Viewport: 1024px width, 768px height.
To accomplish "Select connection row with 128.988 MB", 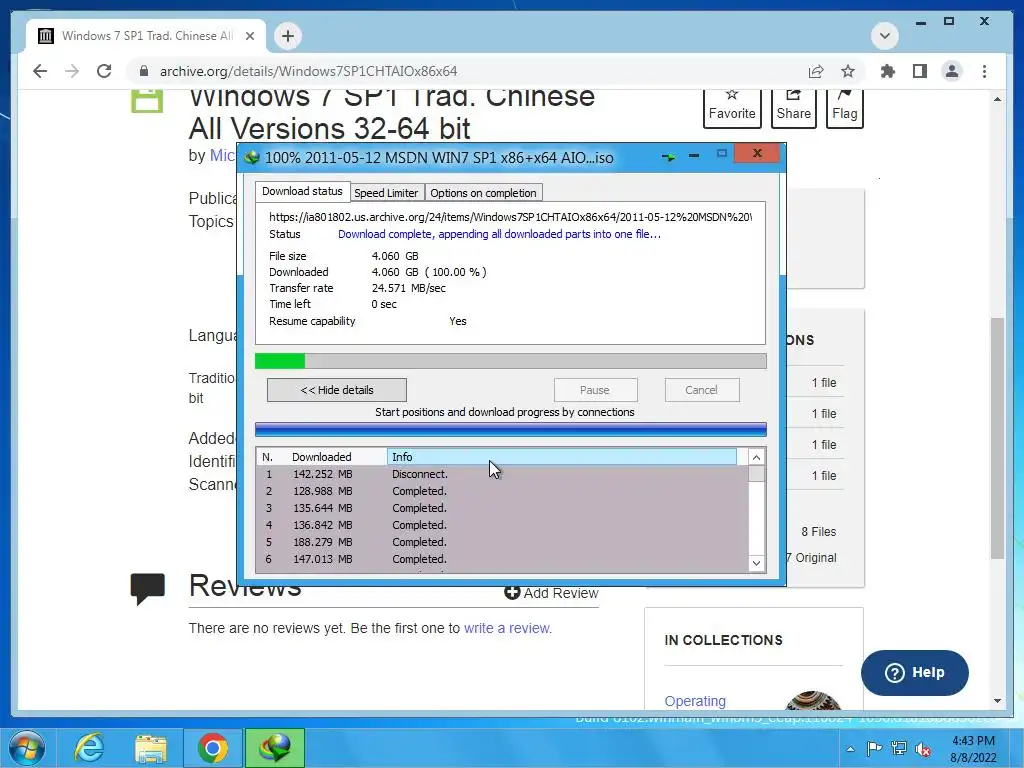I will tap(502, 491).
